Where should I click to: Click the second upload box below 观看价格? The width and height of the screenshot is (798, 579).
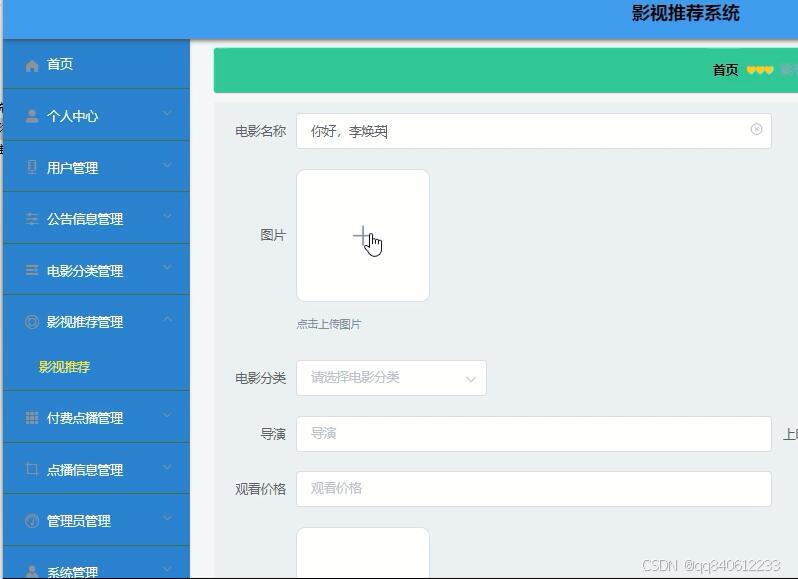tap(363, 553)
